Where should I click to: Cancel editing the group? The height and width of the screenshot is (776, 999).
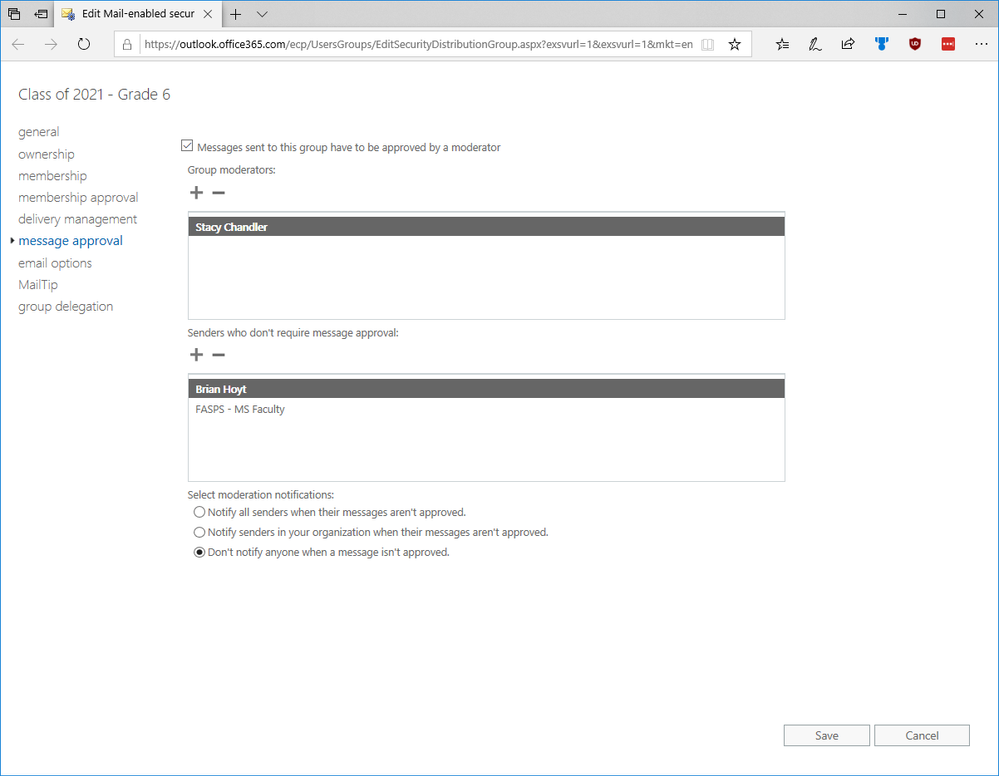click(922, 735)
